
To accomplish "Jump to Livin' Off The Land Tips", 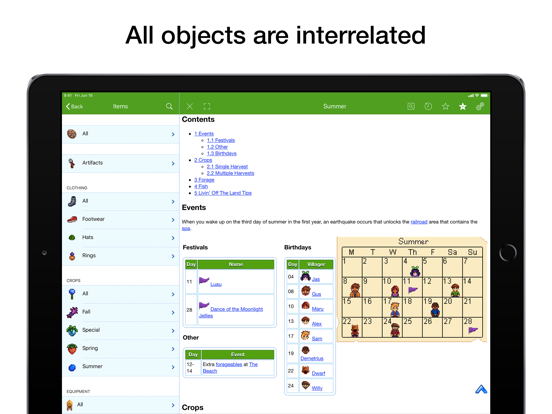I will tap(223, 193).
